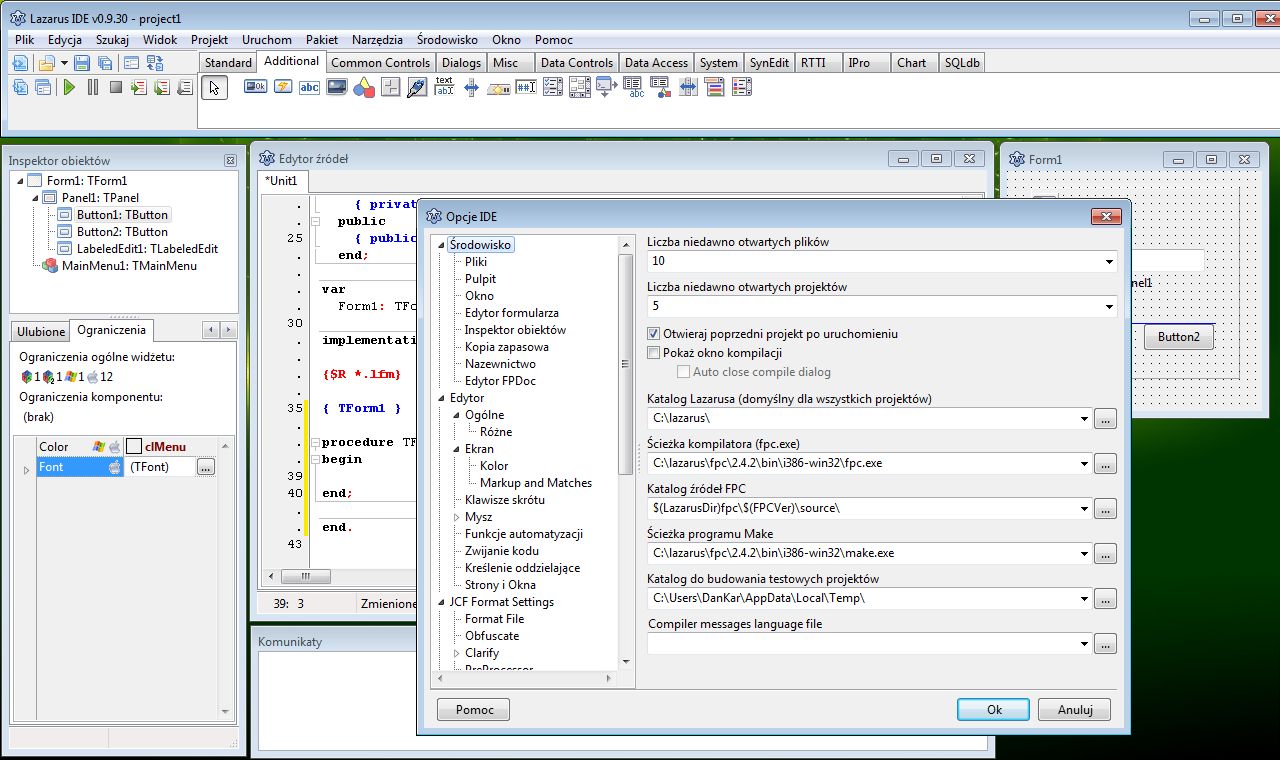The image size is (1280, 760).
Task: Select the TStaticText abc component
Action: [310, 87]
